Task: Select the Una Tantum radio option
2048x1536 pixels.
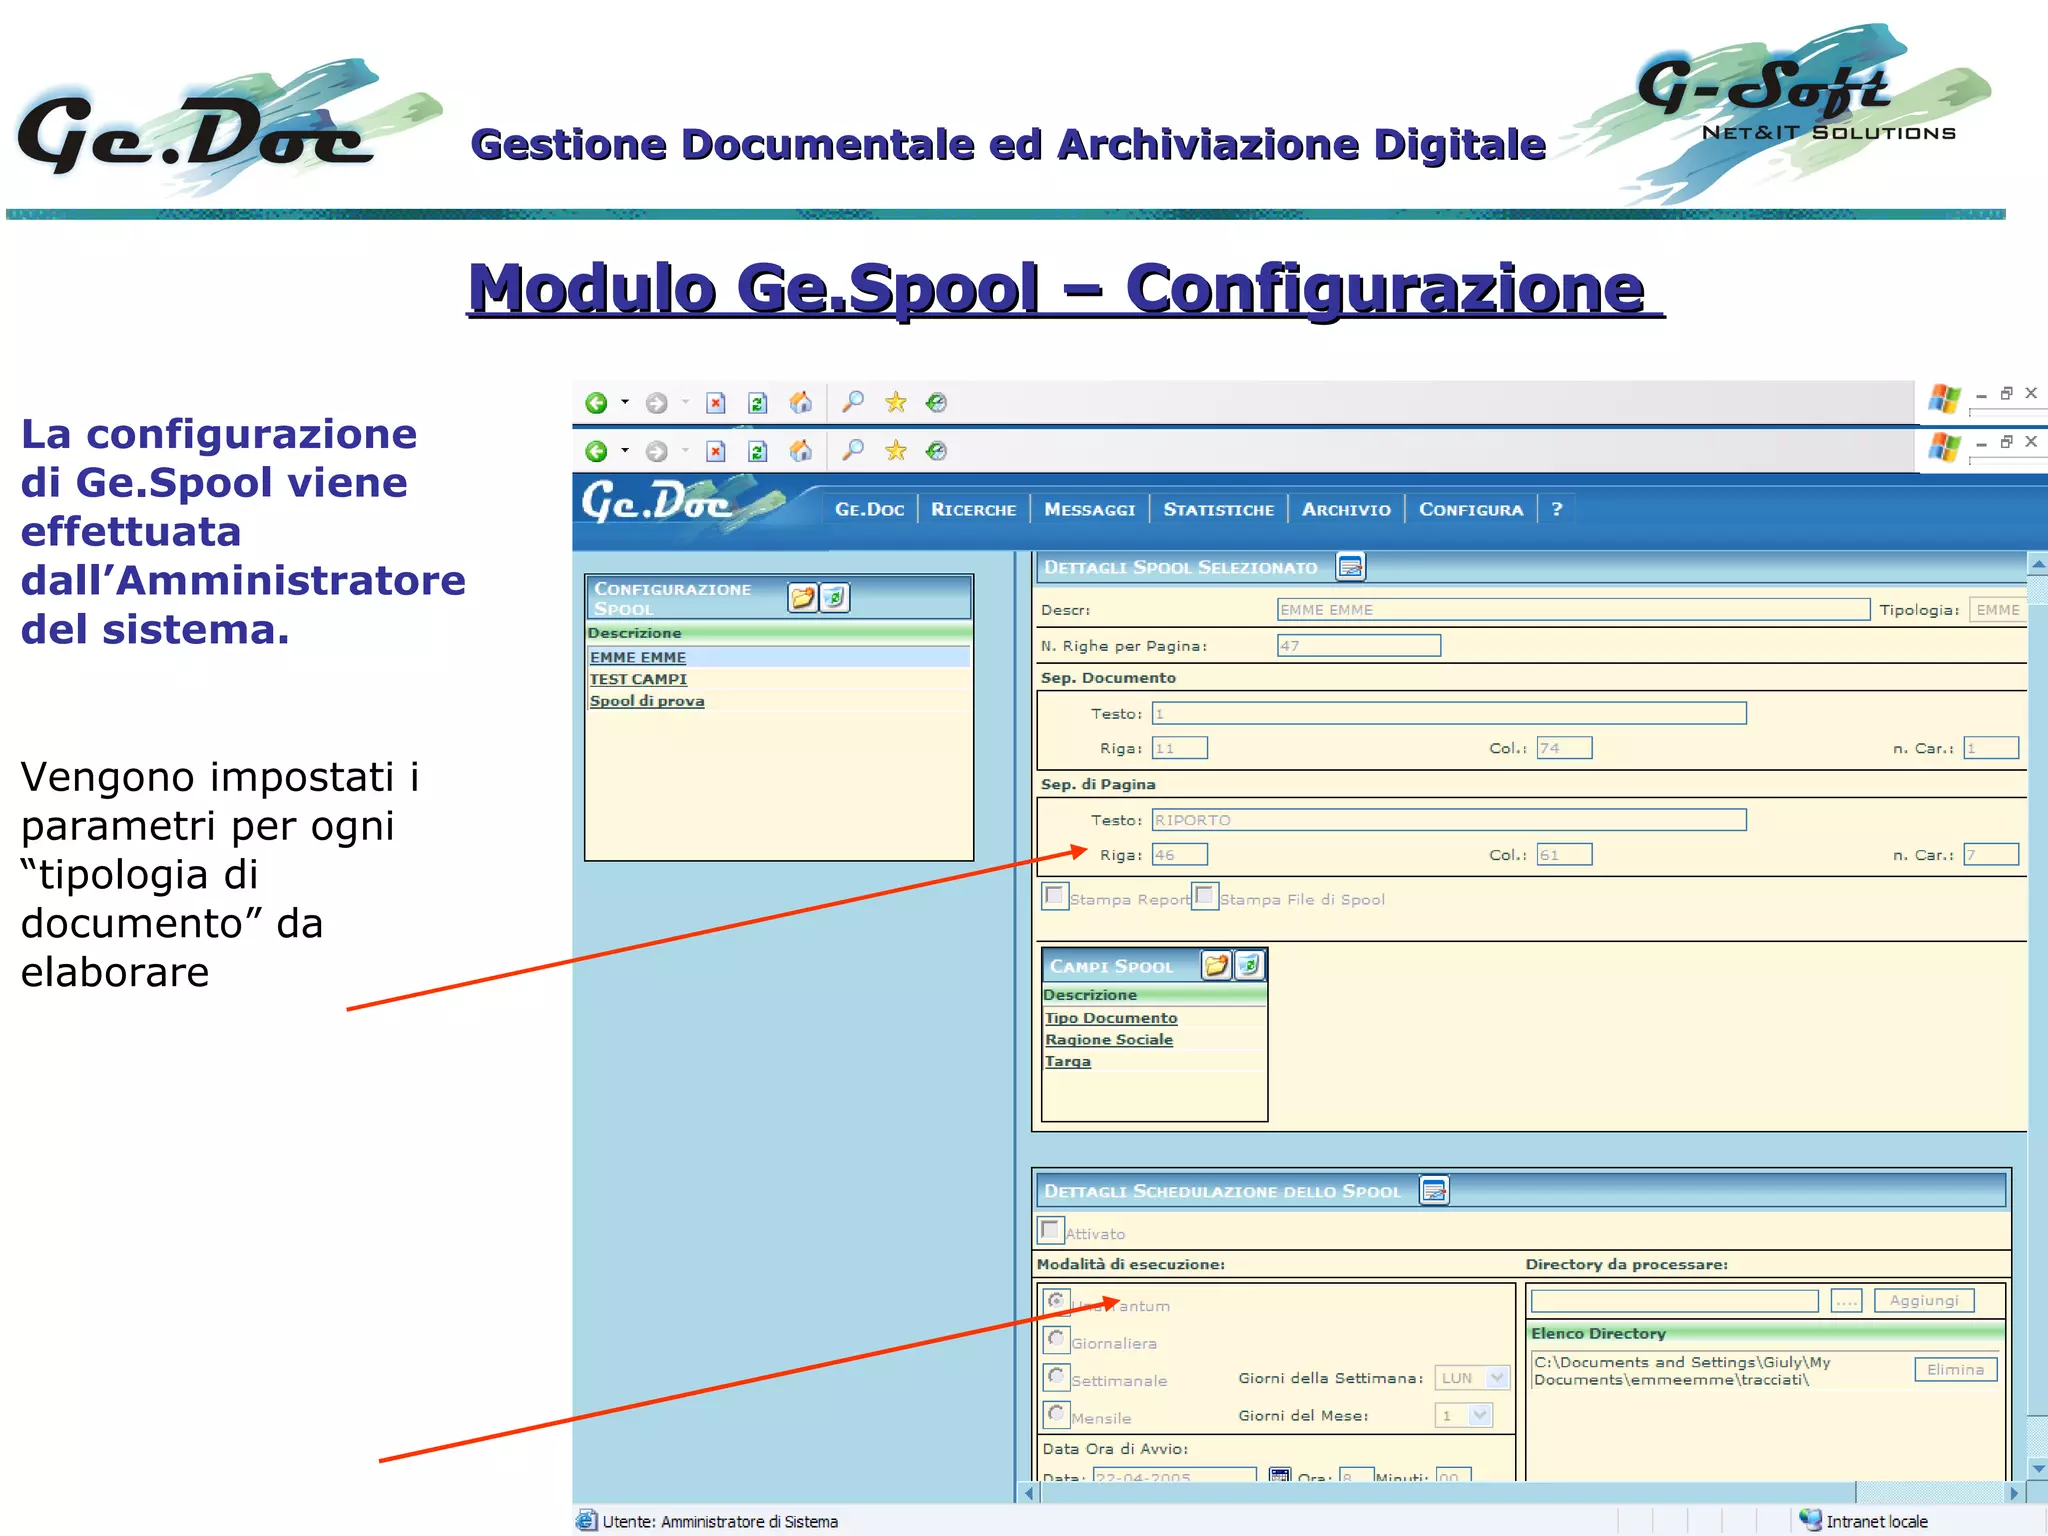Action: pyautogui.click(x=1056, y=1301)
